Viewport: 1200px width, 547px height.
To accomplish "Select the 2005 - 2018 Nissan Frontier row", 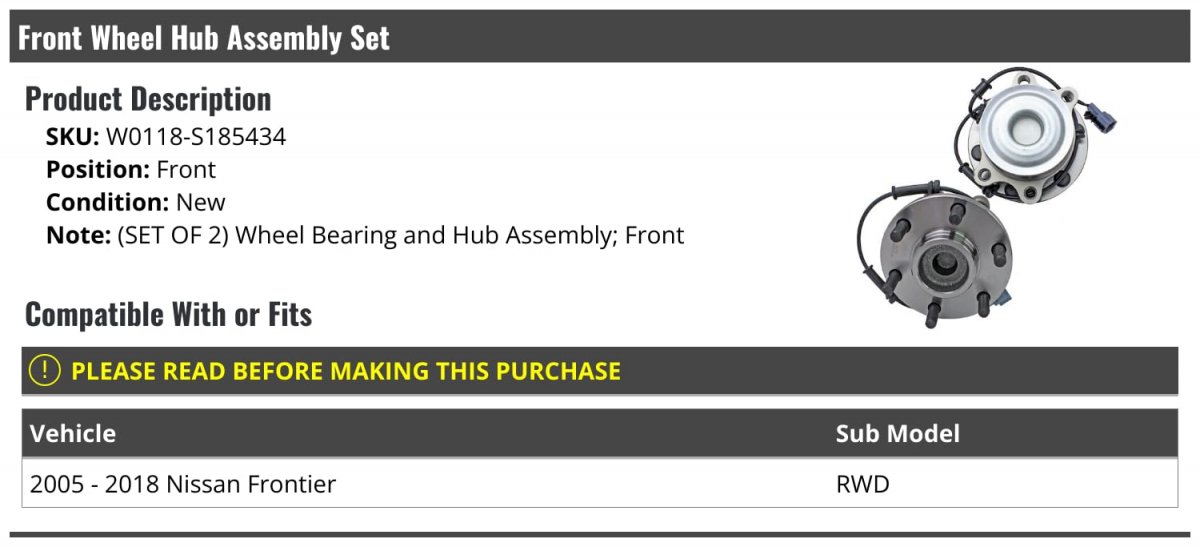I will tap(600, 484).
